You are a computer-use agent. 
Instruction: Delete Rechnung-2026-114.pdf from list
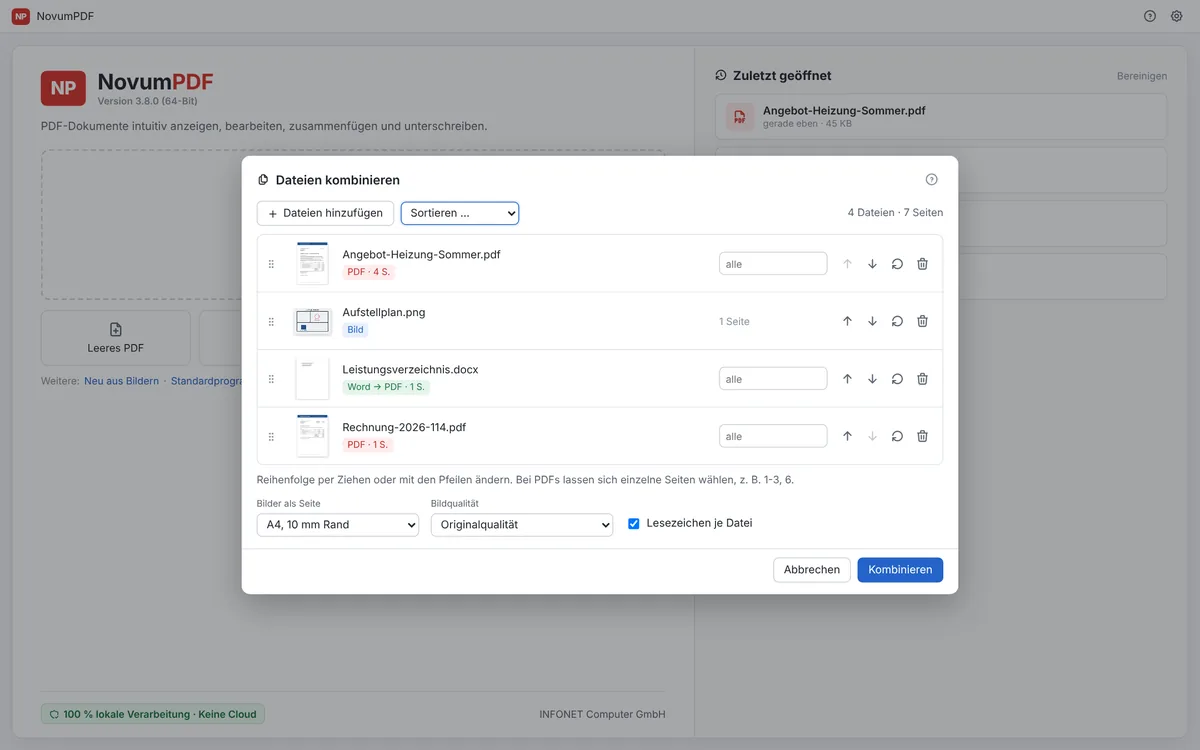point(922,436)
